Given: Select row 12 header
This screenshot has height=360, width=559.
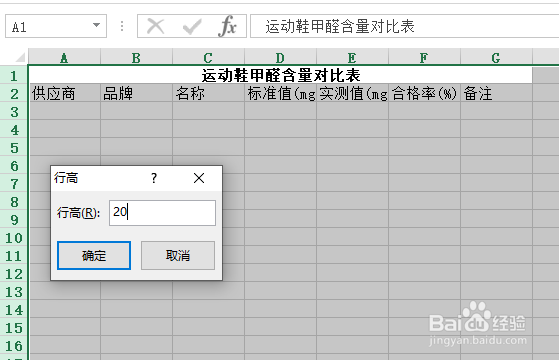Looking at the screenshot, I should [14, 273].
